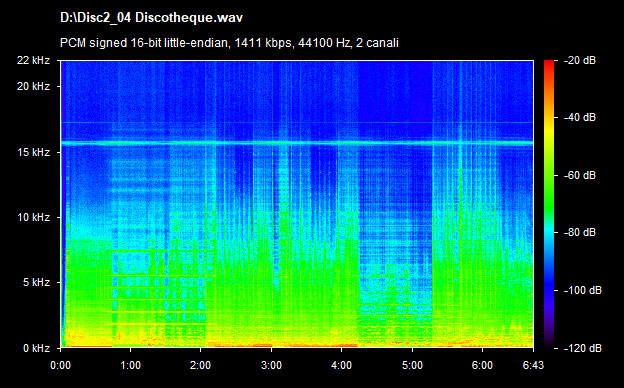Click the 10 kHz frequency axis label
This screenshot has height=388, width=624.
pos(33,217)
